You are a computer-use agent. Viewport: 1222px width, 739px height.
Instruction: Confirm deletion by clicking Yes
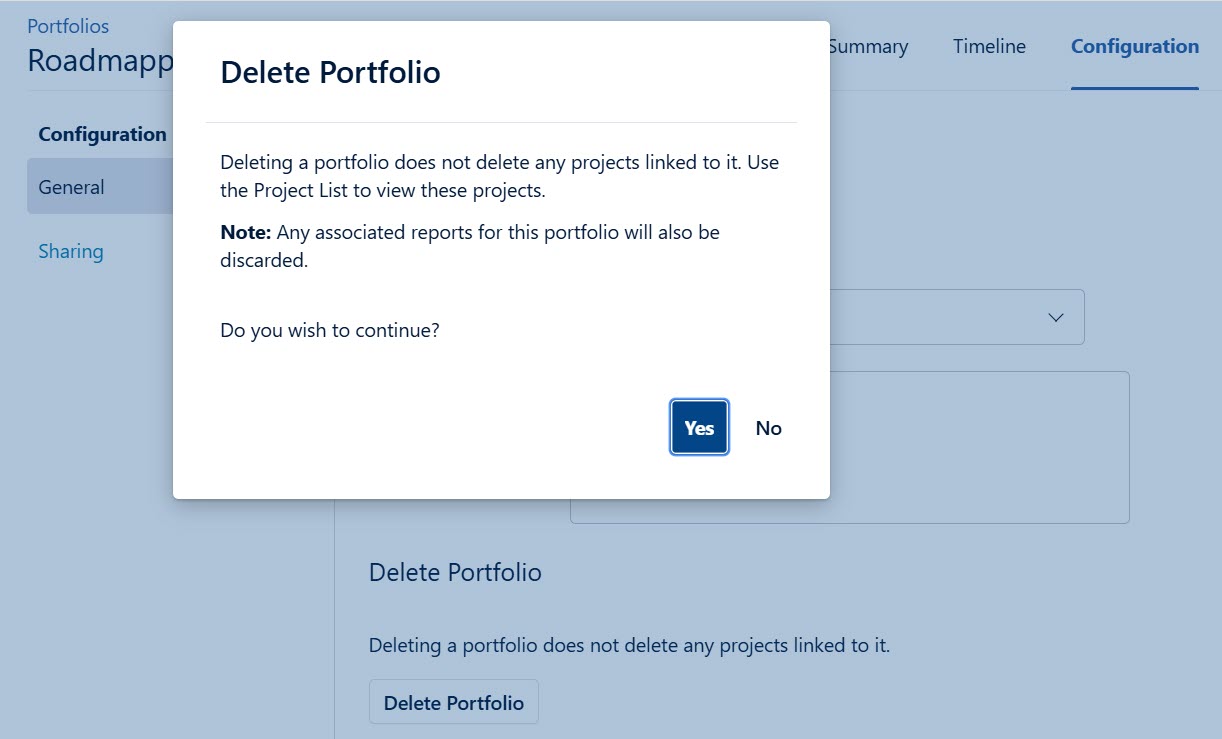tap(698, 427)
